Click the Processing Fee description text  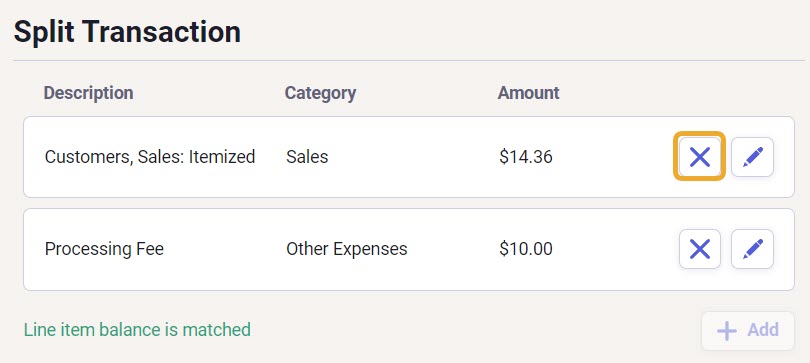pos(104,249)
